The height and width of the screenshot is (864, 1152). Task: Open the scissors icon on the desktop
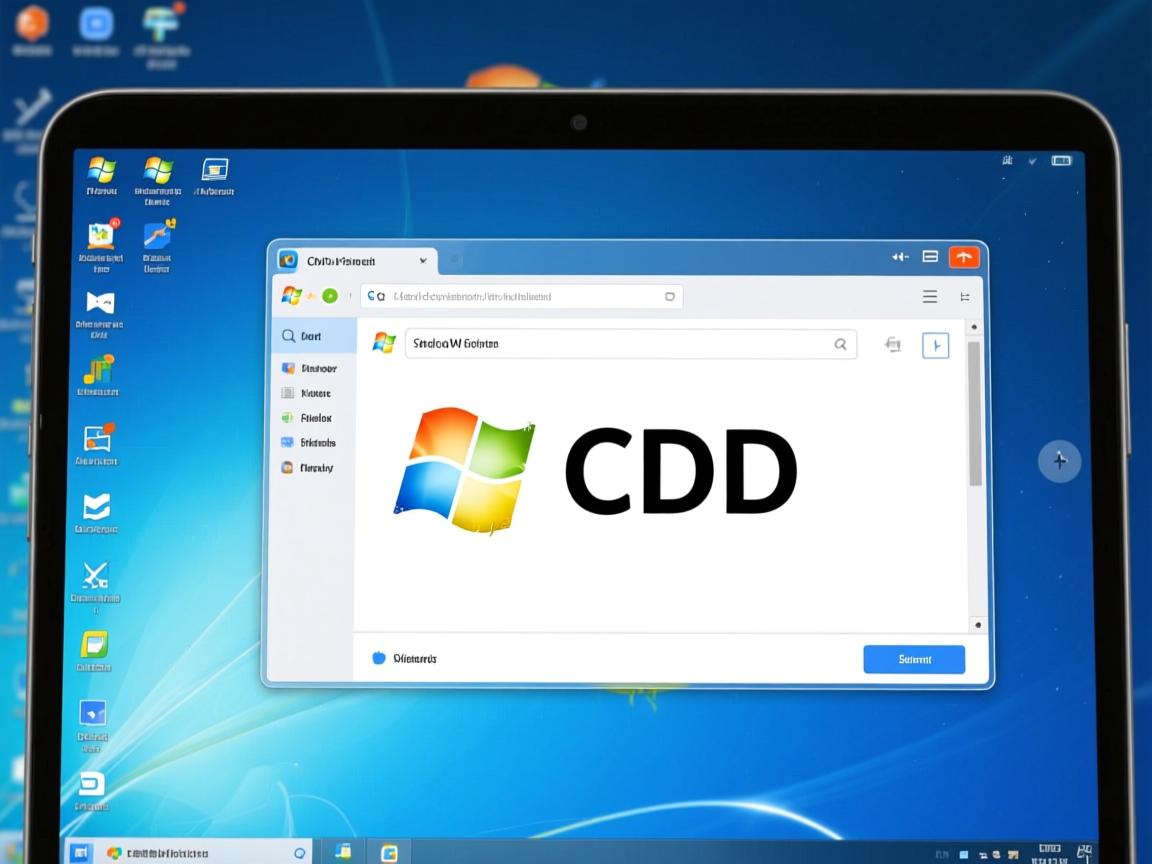pos(96,575)
